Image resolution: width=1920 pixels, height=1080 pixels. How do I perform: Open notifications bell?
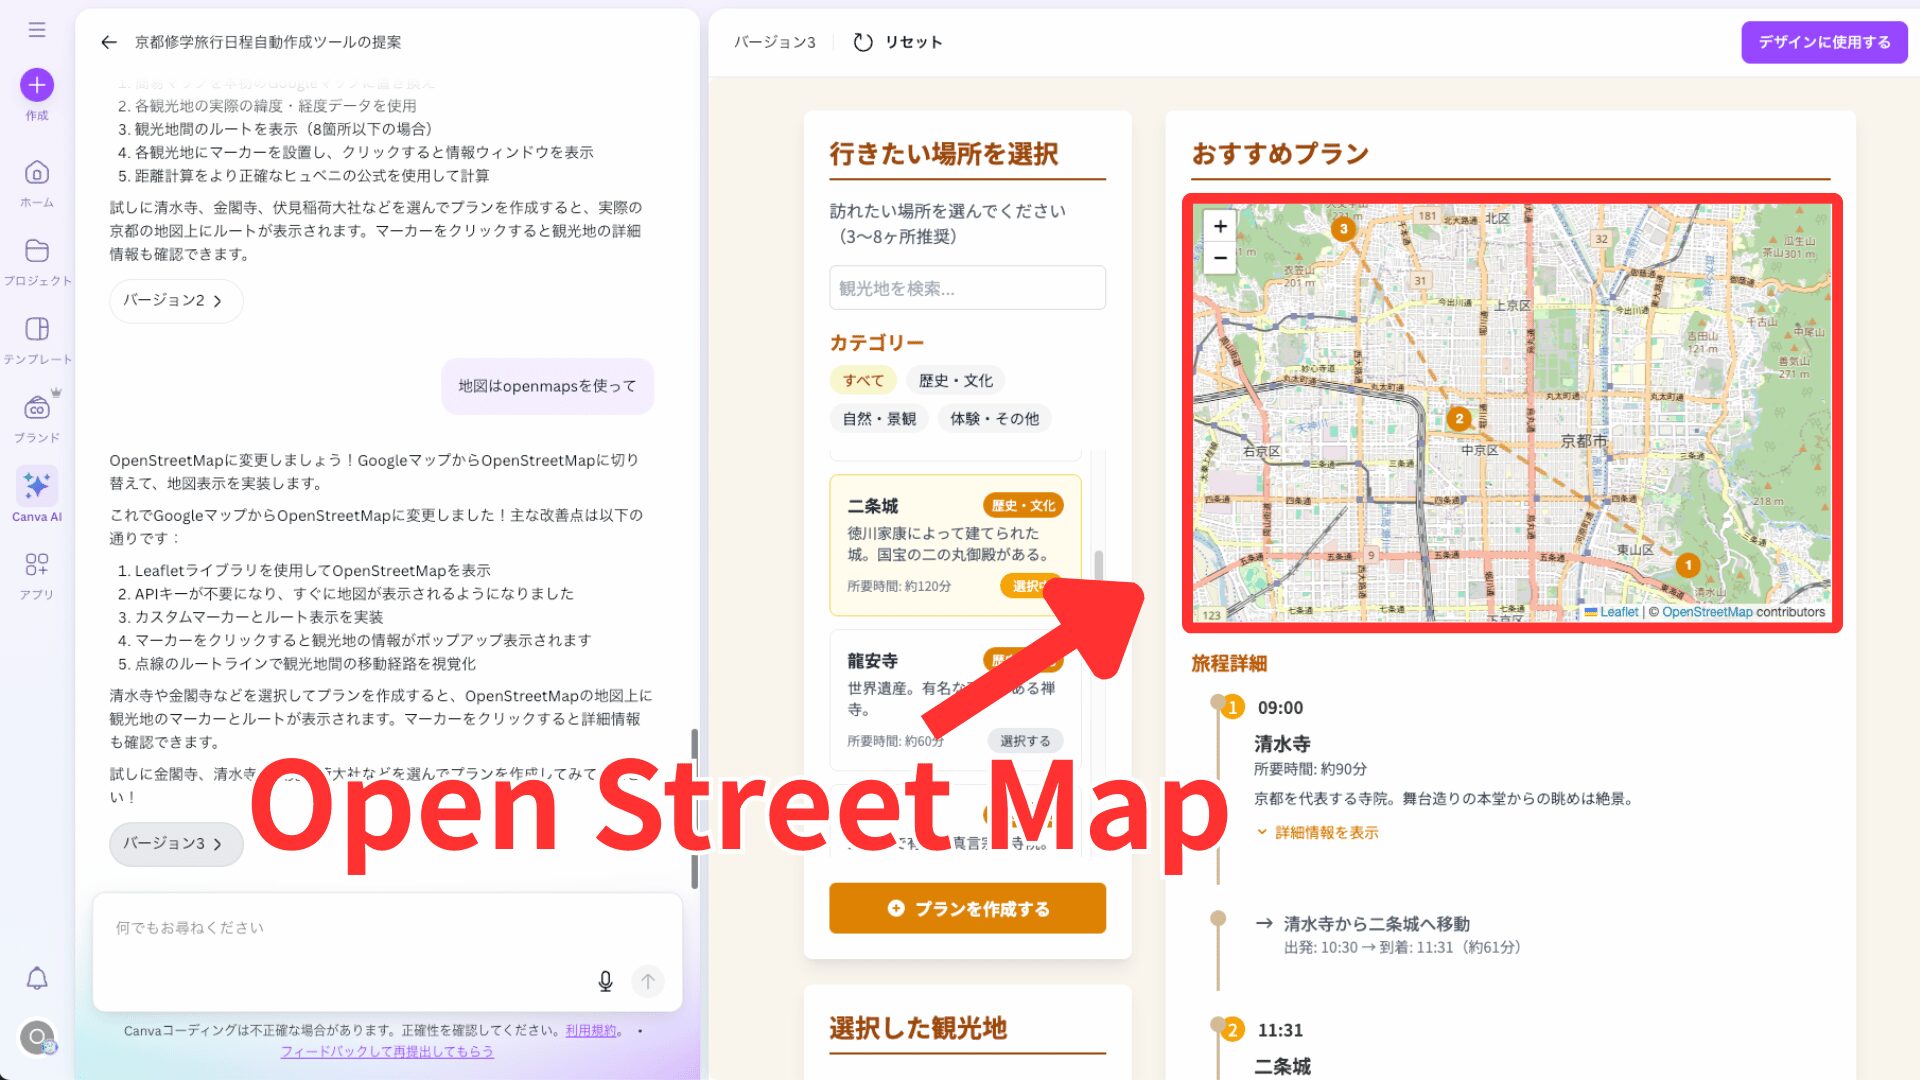[x=37, y=978]
